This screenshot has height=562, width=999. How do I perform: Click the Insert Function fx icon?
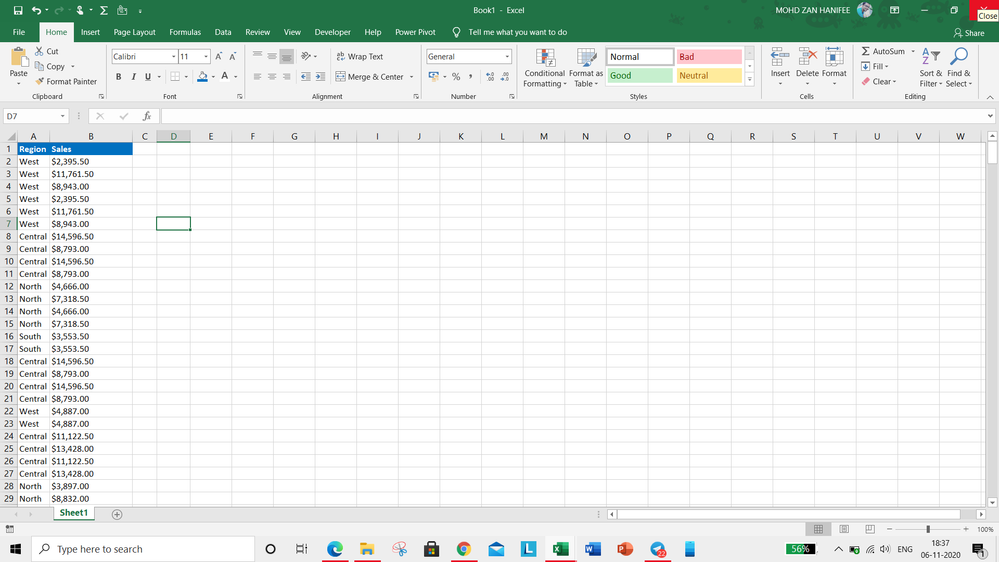147,116
